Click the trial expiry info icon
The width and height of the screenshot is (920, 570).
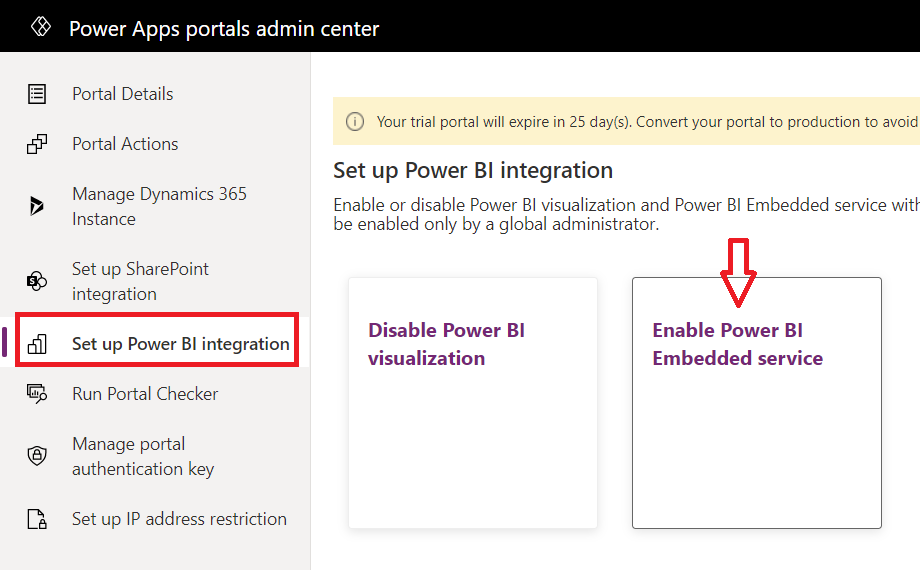(355, 122)
